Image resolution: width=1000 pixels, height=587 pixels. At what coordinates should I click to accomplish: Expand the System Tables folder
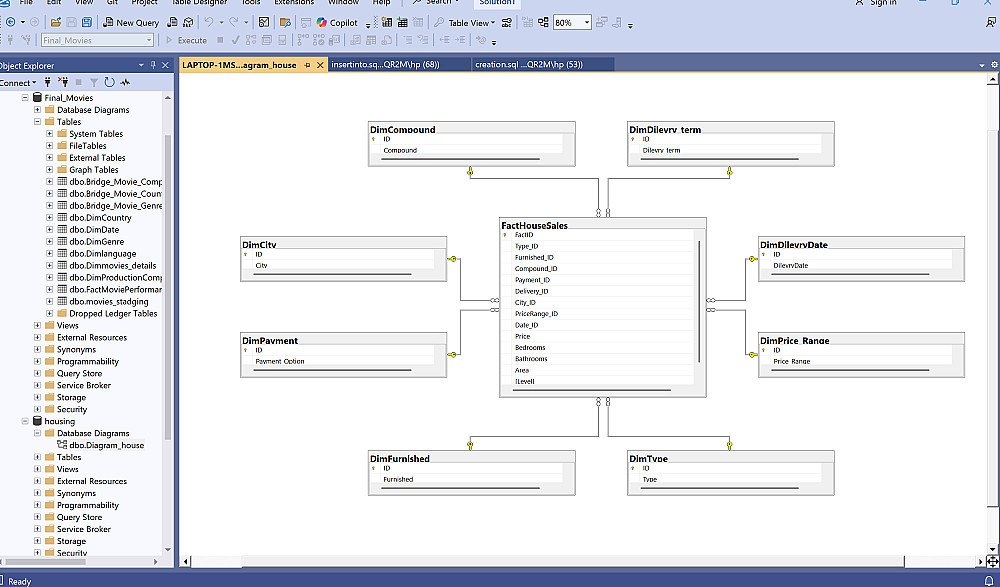click(50, 134)
